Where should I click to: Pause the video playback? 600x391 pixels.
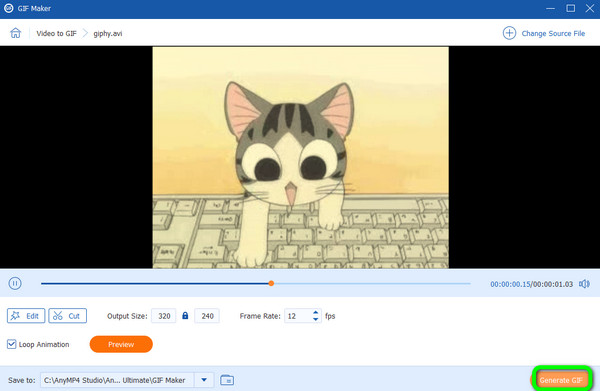click(x=15, y=283)
